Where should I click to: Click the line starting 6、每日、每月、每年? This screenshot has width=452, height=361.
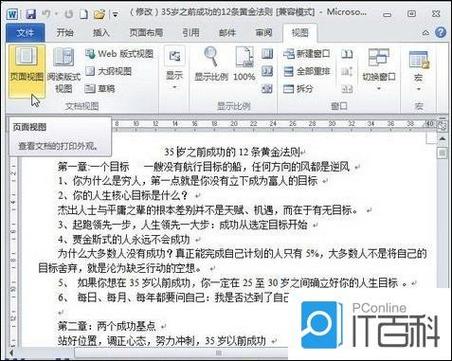[173, 297]
